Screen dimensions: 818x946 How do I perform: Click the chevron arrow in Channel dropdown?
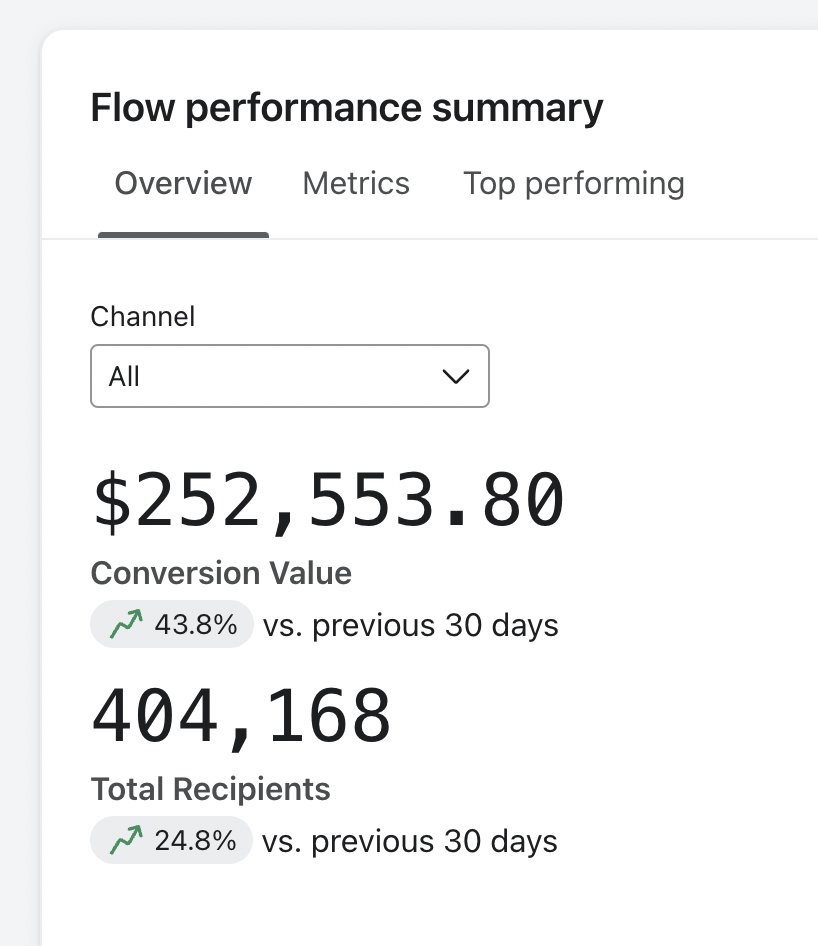(x=455, y=376)
